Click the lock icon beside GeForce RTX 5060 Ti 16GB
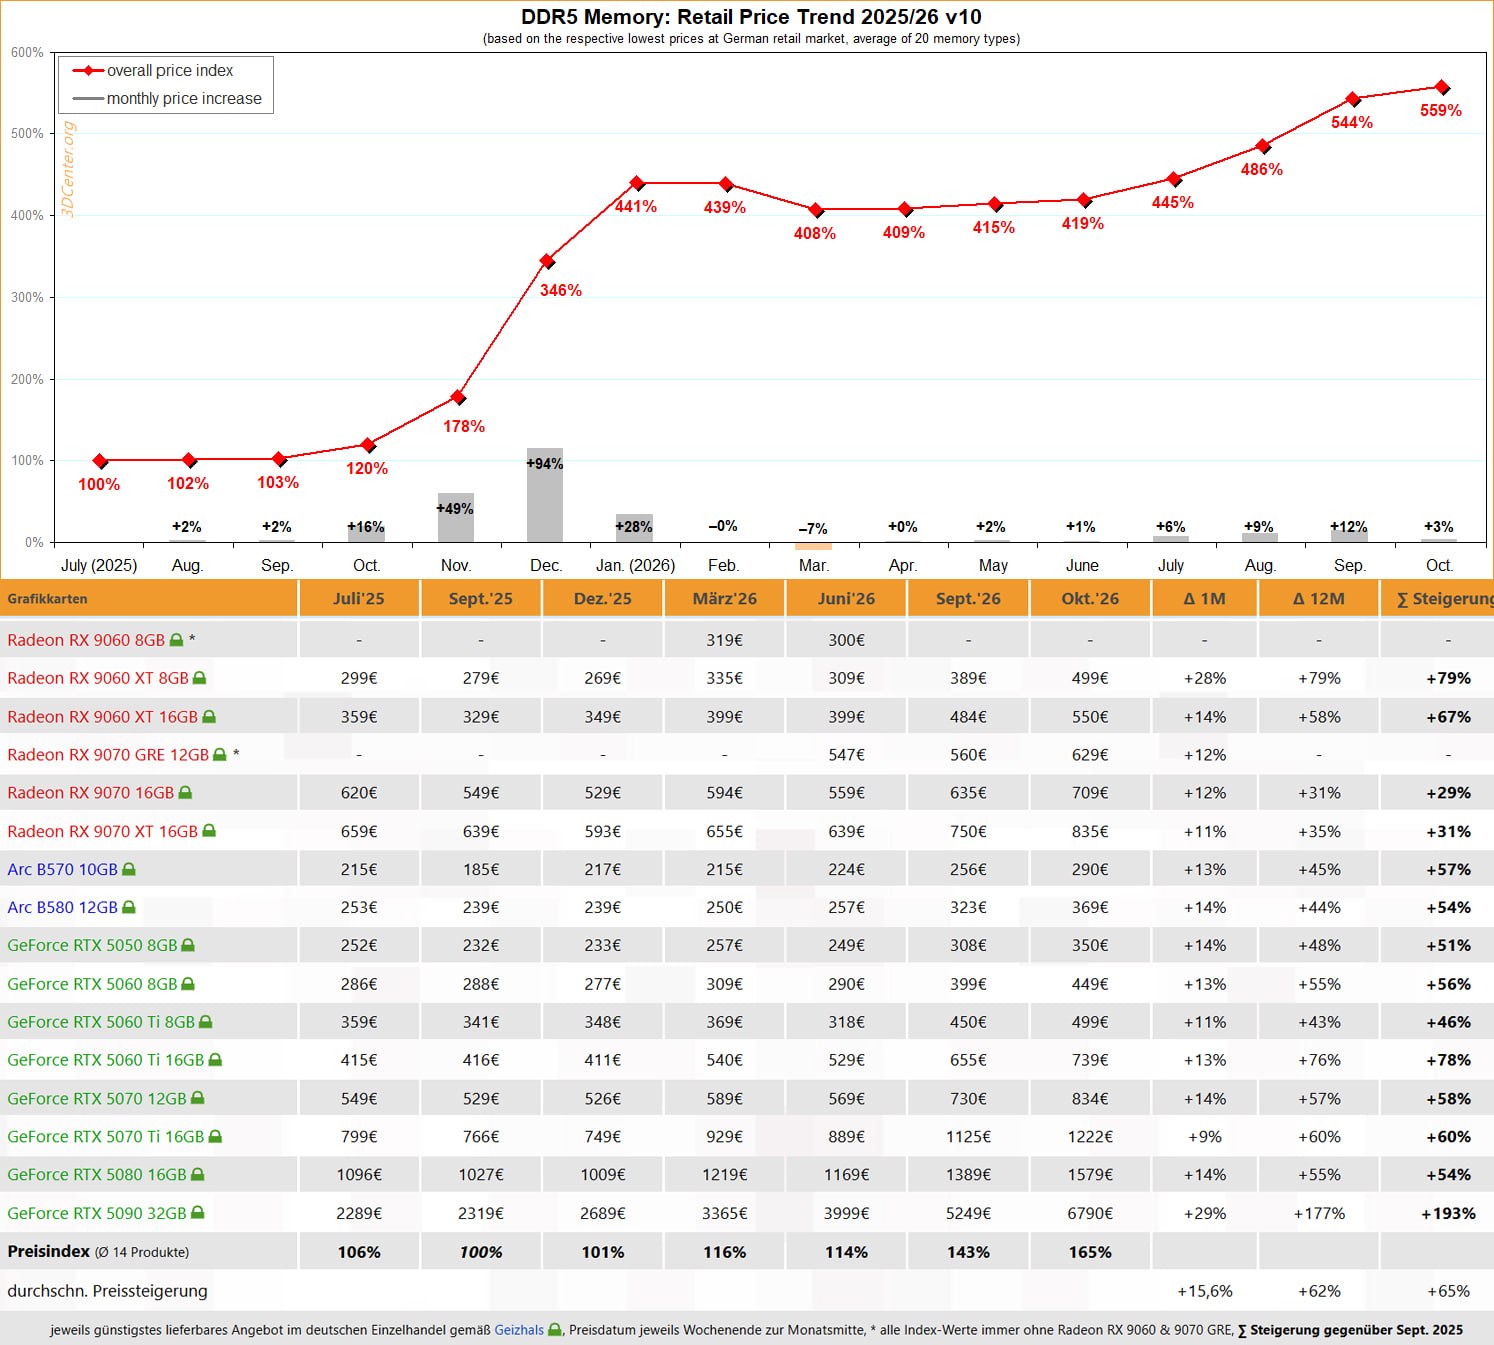Screen dimensions: 1494x1345 click(x=215, y=1060)
